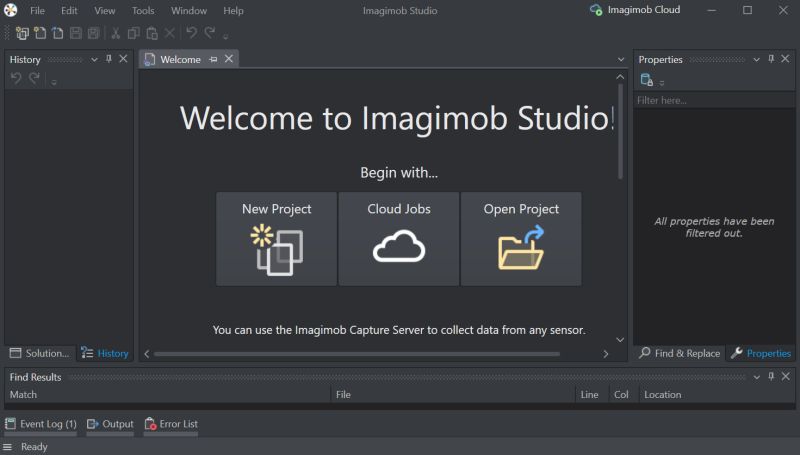This screenshot has width=800, height=455.
Task: Click the Properties 'Filter here...' field
Action: pos(714,100)
